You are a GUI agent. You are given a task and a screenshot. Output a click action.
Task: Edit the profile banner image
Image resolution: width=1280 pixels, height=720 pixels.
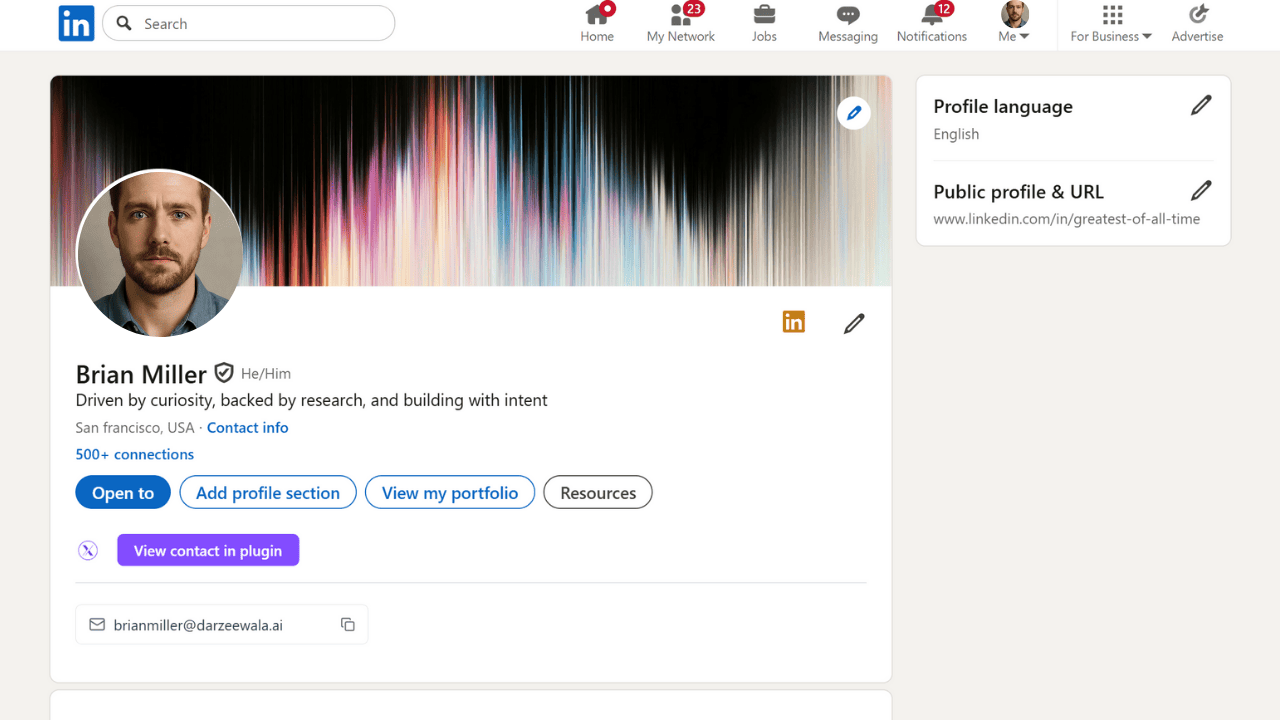point(854,112)
